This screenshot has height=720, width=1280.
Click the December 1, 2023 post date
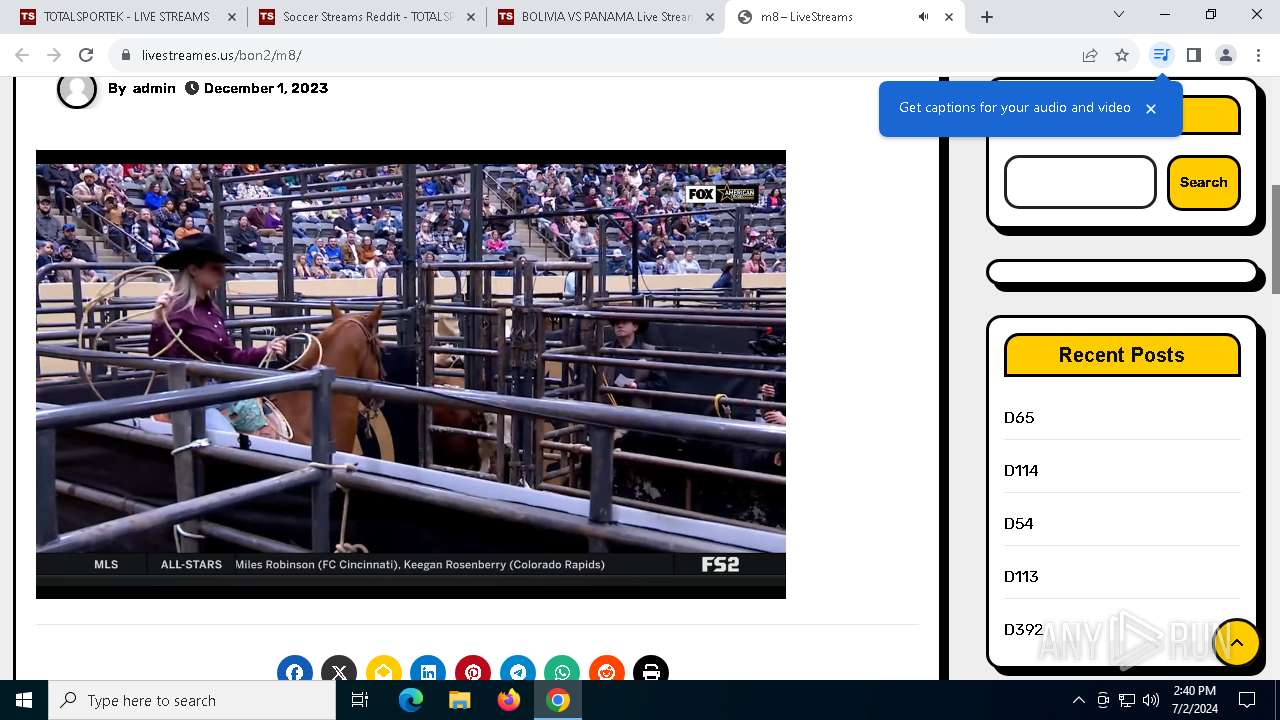pyautogui.click(x=266, y=88)
